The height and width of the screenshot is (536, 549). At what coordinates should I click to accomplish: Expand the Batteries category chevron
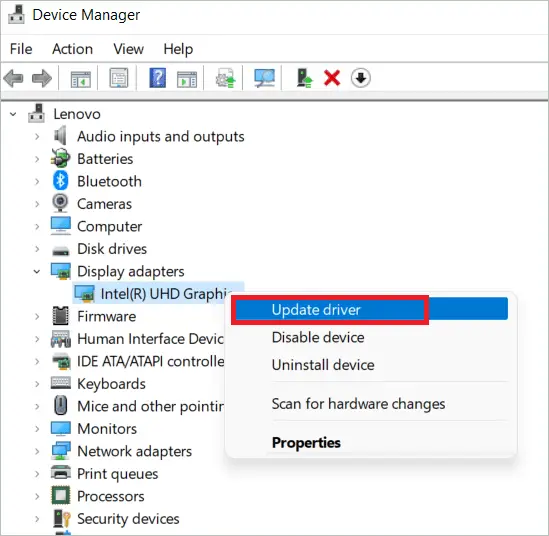click(37, 159)
